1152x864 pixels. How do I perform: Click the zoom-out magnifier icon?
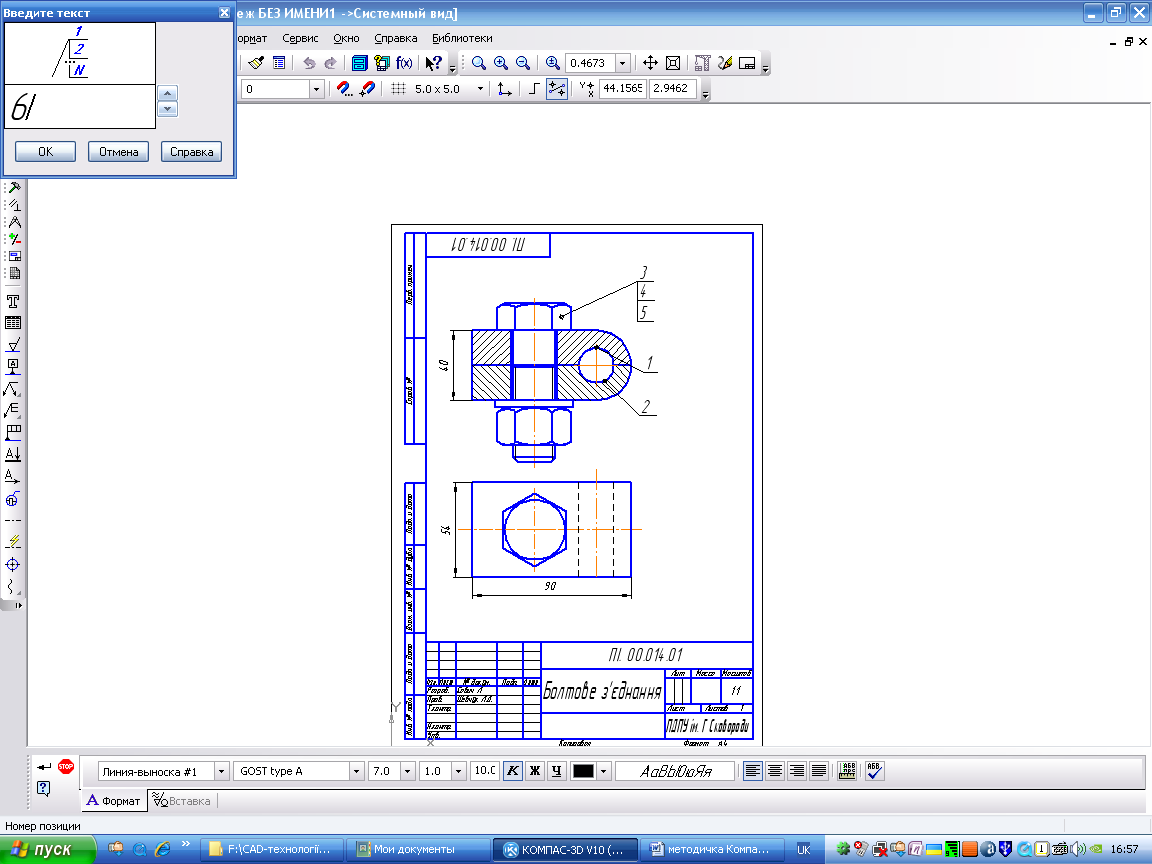522,63
